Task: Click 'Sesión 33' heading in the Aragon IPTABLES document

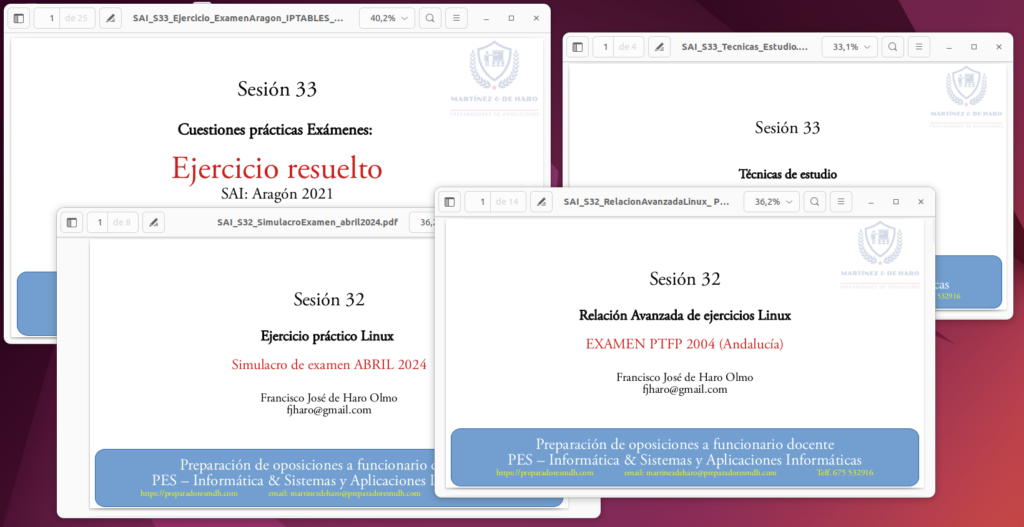Action: pos(277,89)
